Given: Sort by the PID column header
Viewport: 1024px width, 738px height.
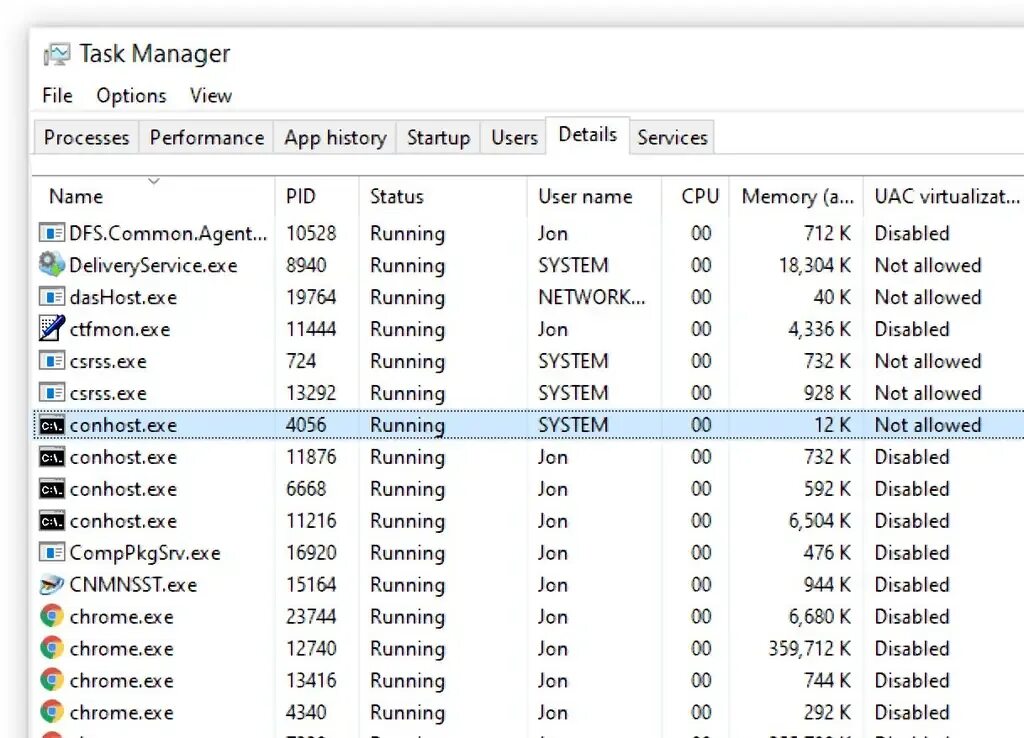Looking at the screenshot, I should coord(317,197).
